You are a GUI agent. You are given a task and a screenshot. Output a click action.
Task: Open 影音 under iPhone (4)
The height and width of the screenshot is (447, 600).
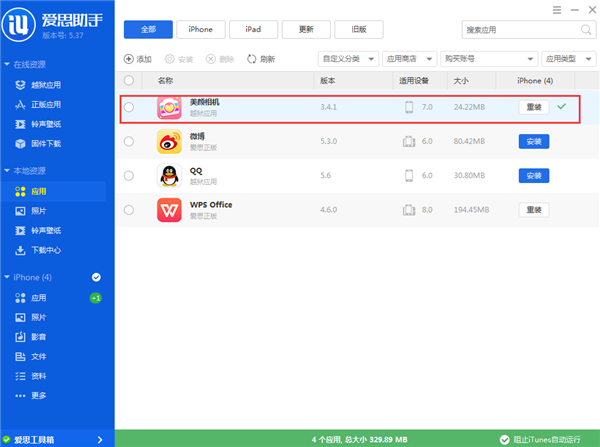(x=39, y=337)
